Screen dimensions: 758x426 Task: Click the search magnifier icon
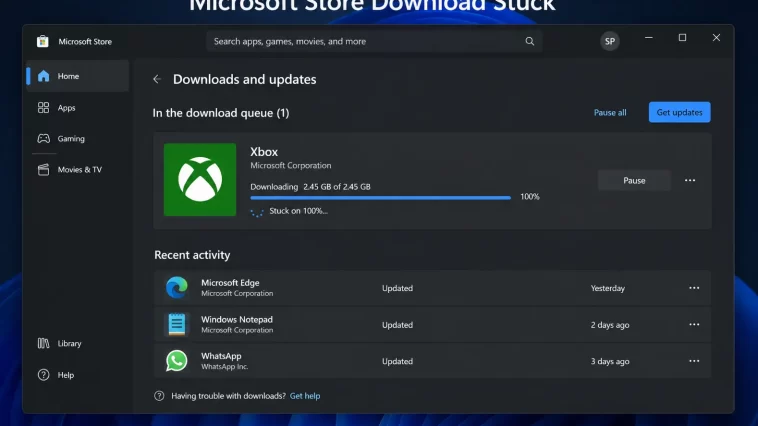pos(530,41)
